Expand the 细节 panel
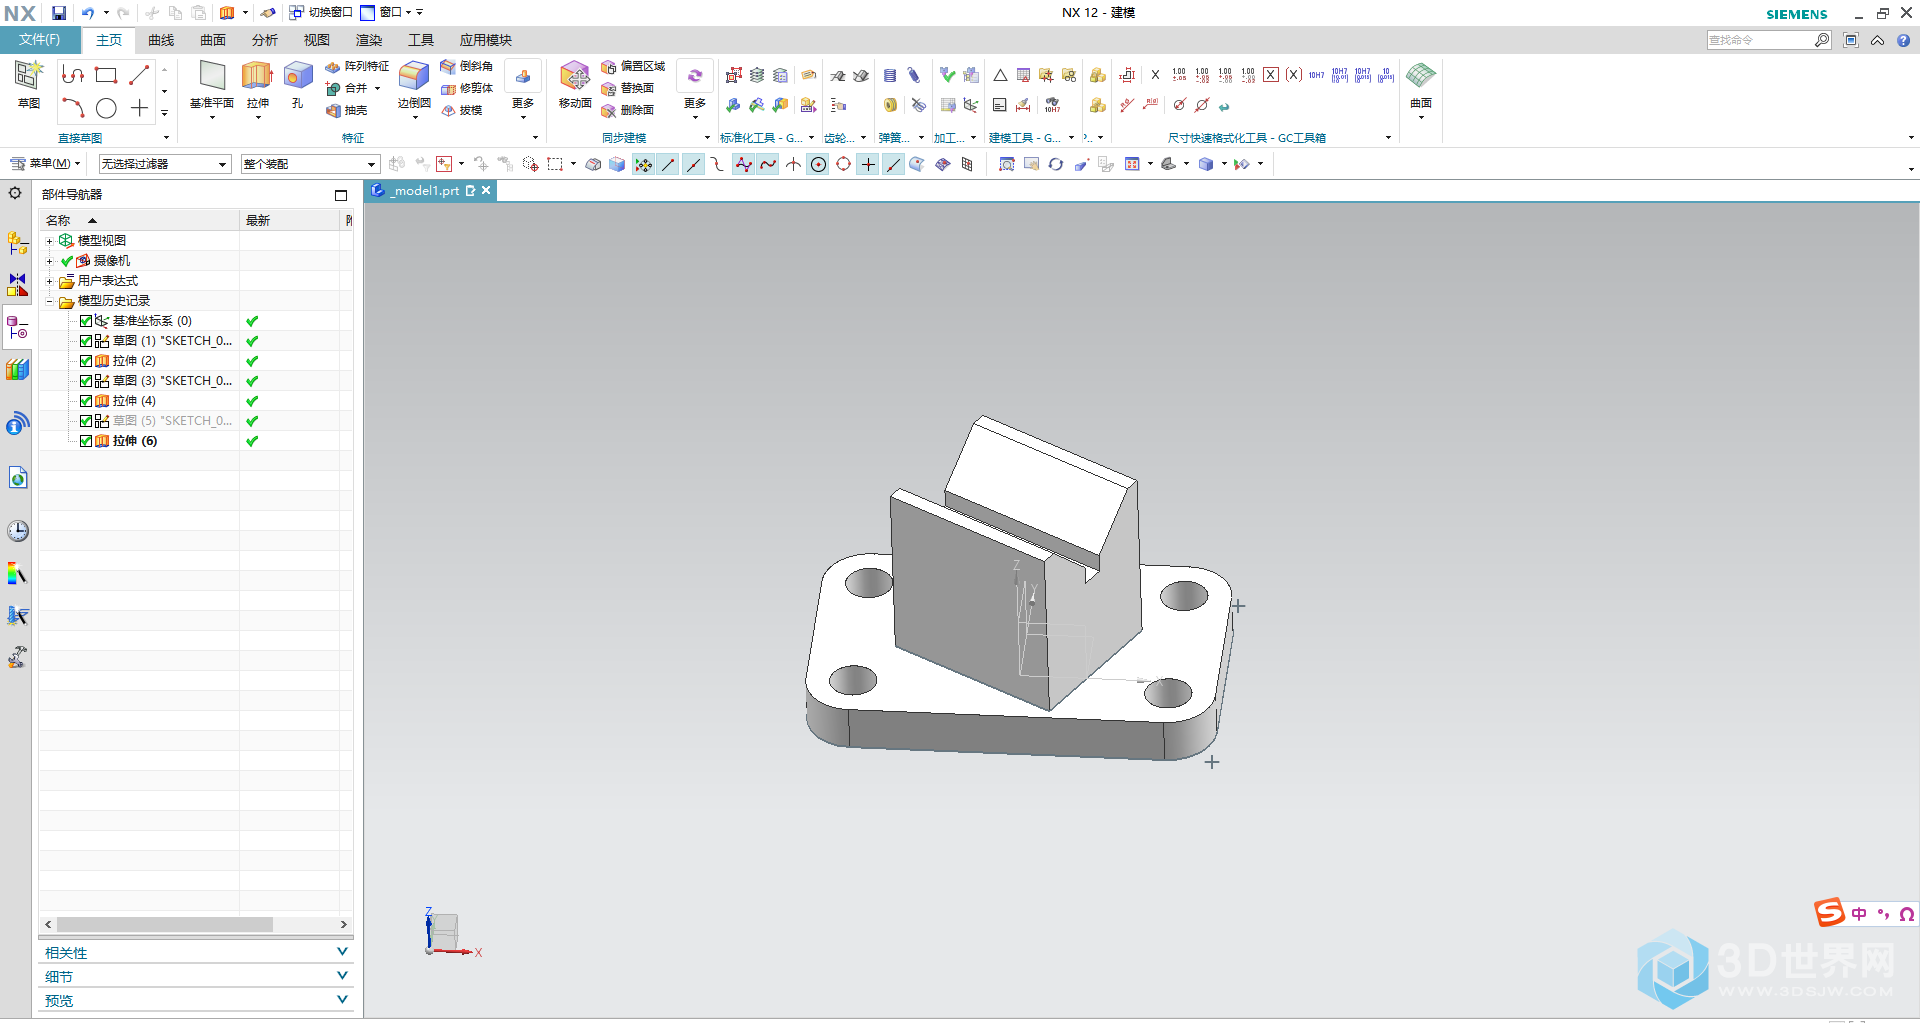This screenshot has width=1920, height=1023. [196, 976]
